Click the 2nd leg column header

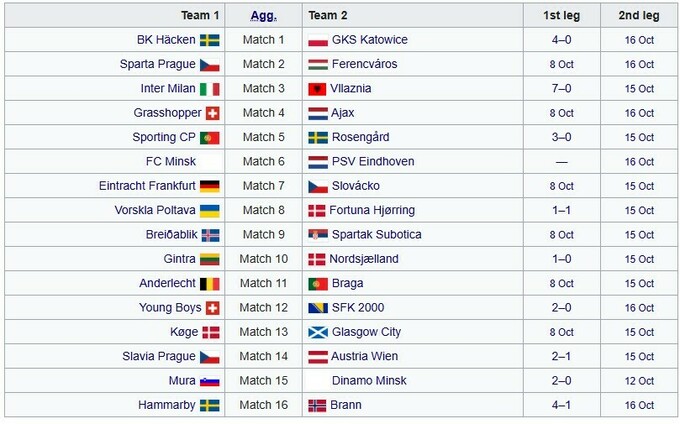(x=638, y=16)
